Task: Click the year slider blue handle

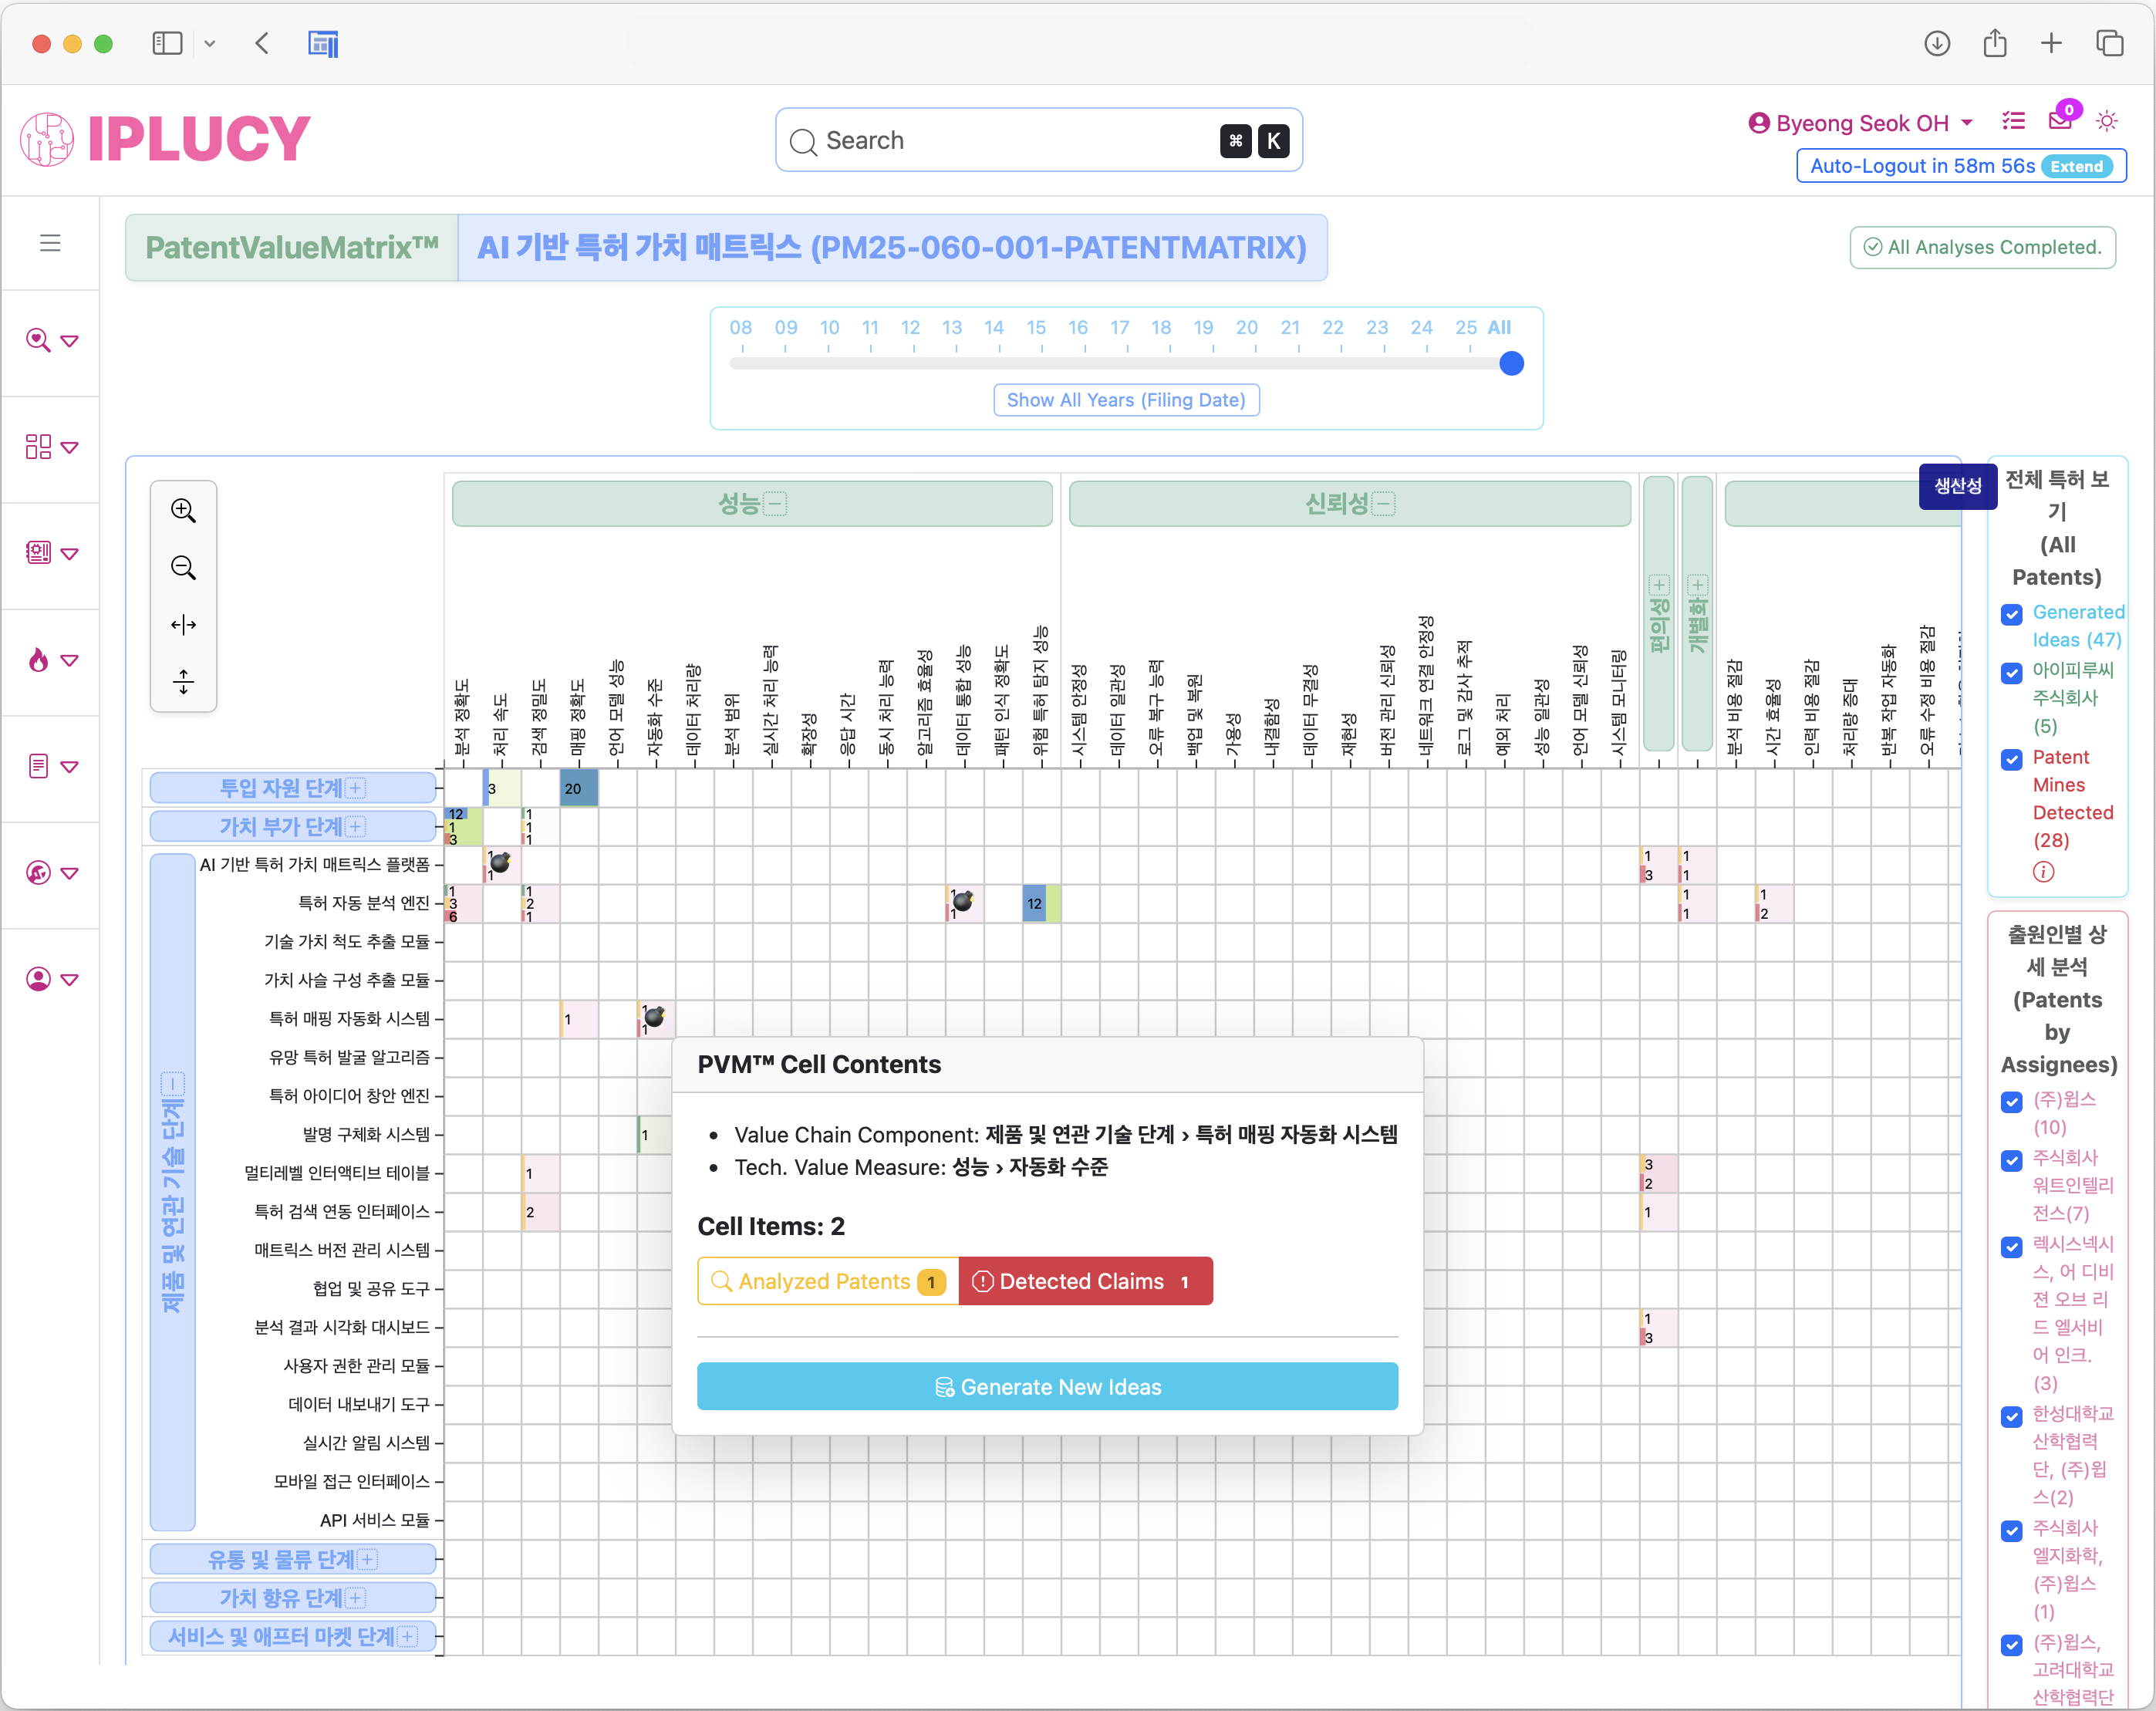Action: (x=1511, y=364)
